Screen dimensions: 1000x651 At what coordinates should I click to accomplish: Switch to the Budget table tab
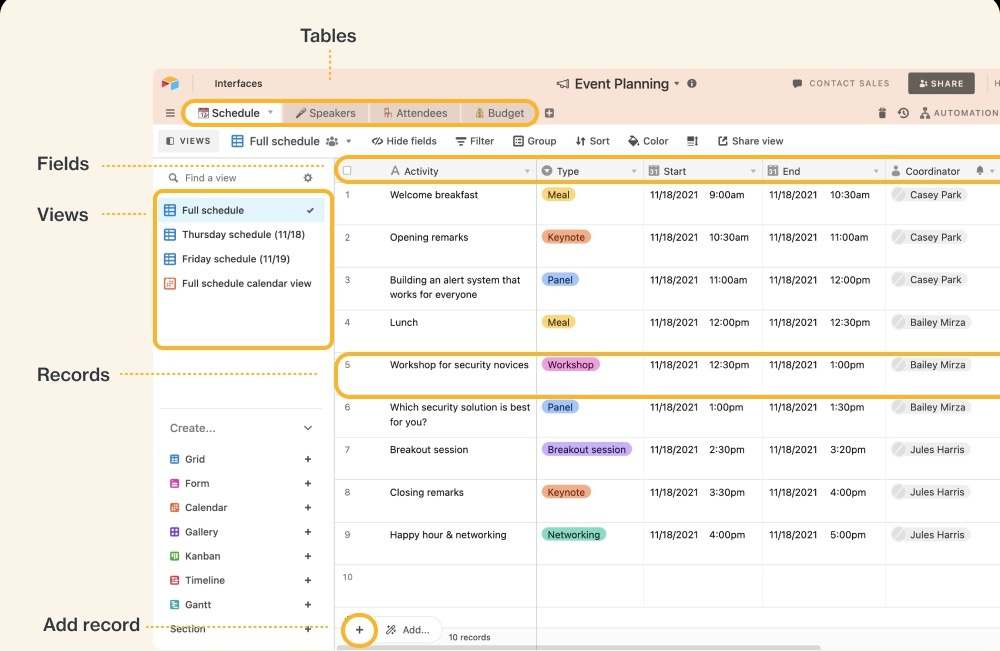pos(499,113)
